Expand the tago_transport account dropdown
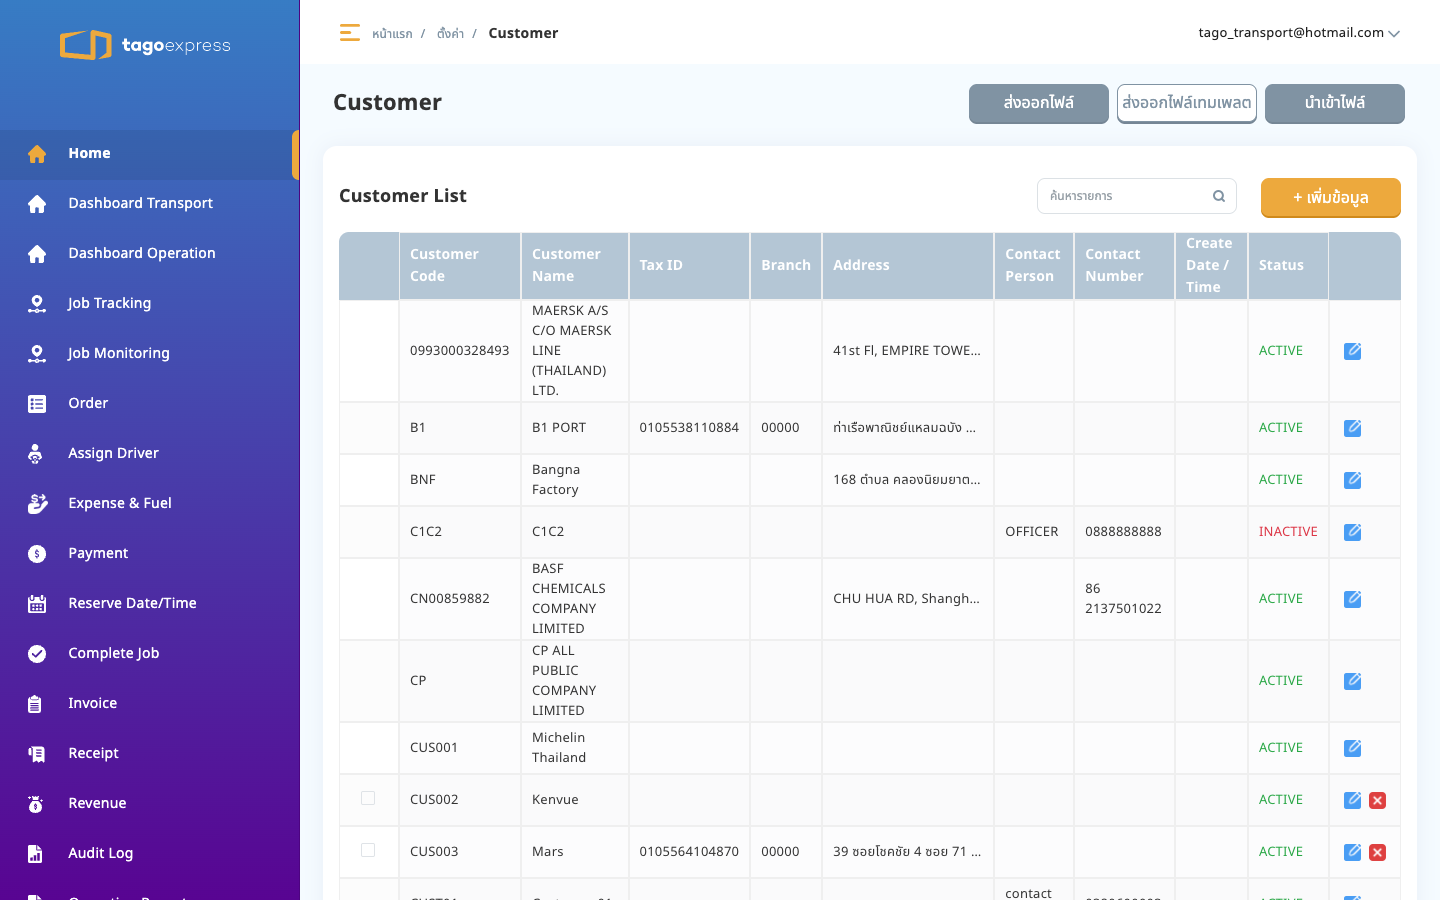Image resolution: width=1440 pixels, height=900 pixels. (1299, 33)
